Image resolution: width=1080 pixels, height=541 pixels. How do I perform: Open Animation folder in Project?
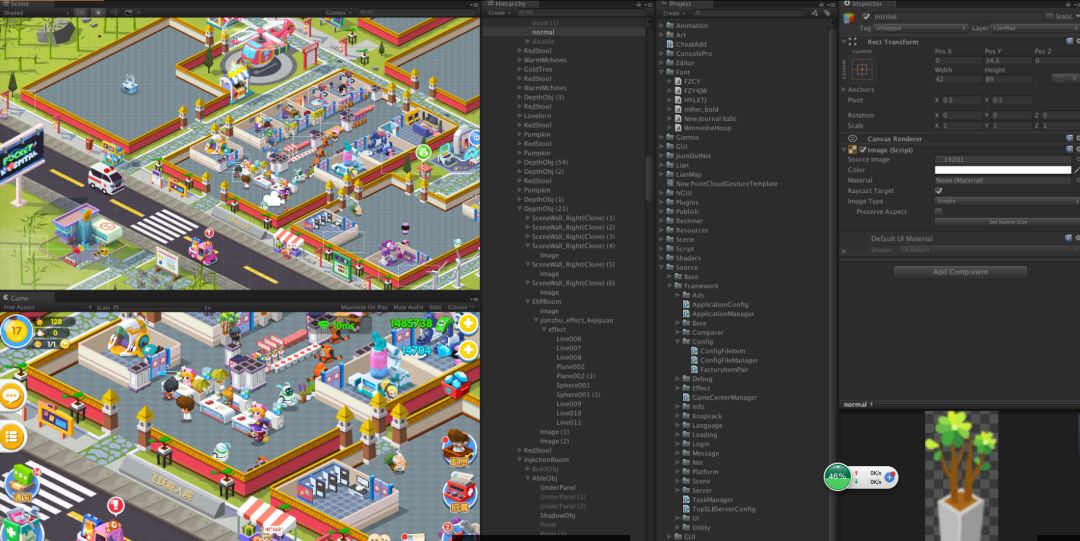click(x=692, y=25)
